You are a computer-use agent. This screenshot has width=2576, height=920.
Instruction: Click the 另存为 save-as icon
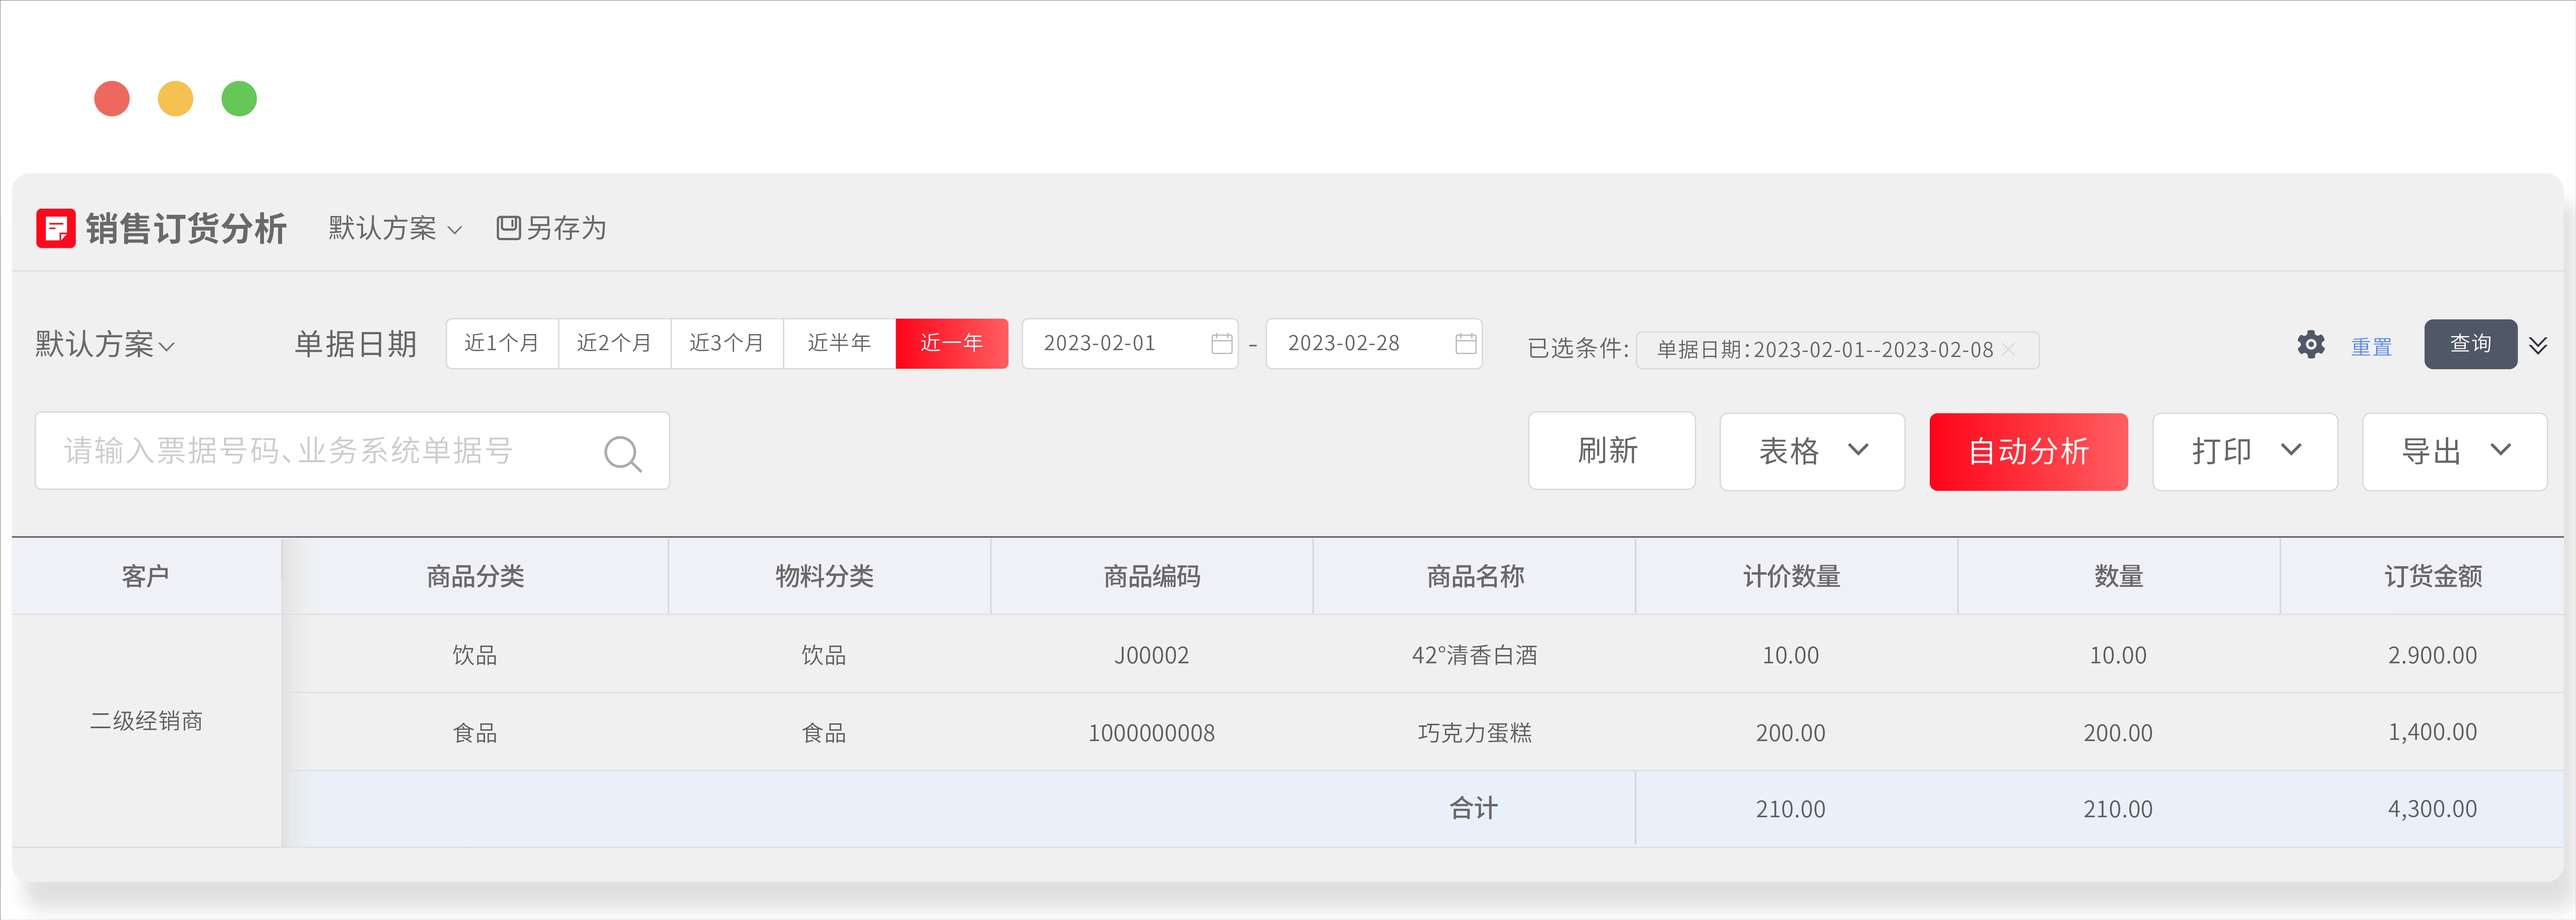[508, 228]
